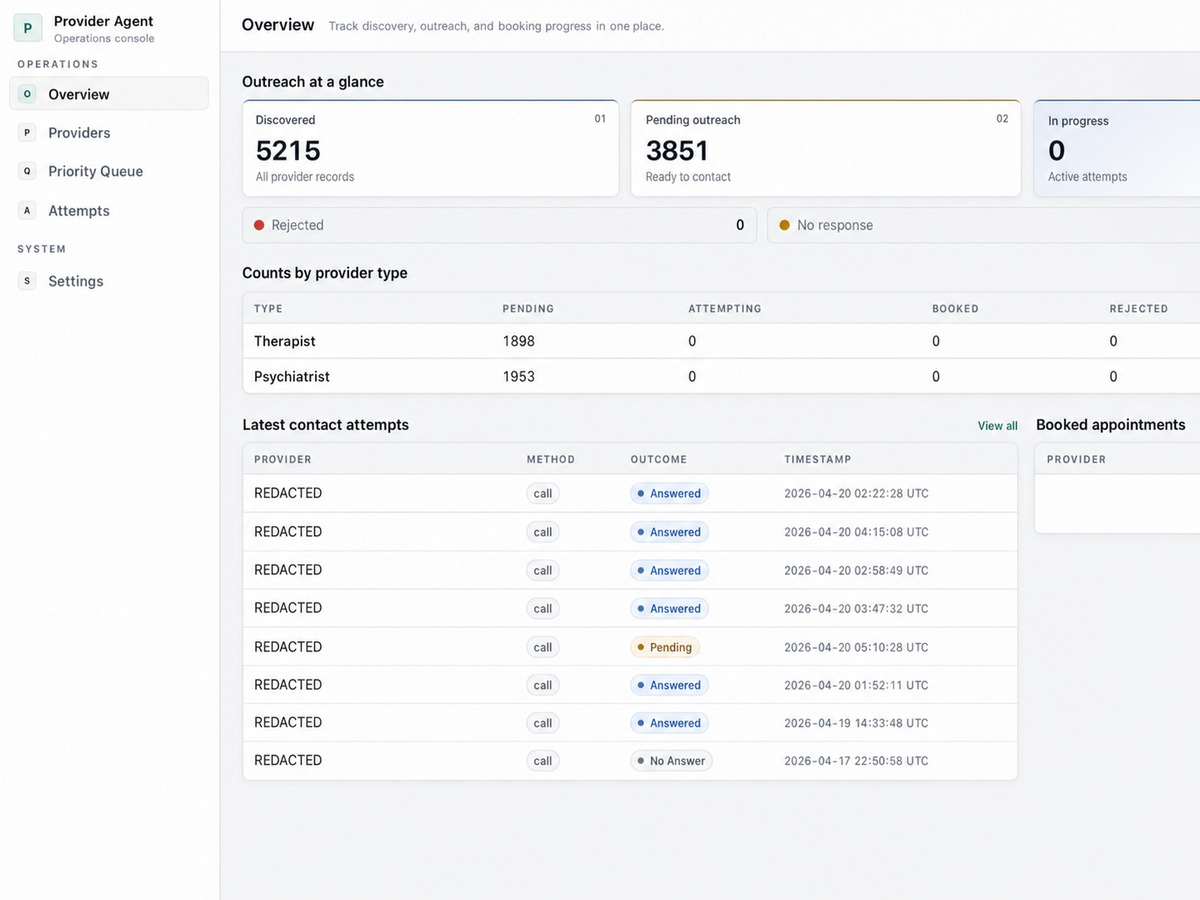1200x900 pixels.
Task: Click the PROVIDER header under Booked appointments
Action: (x=1076, y=460)
